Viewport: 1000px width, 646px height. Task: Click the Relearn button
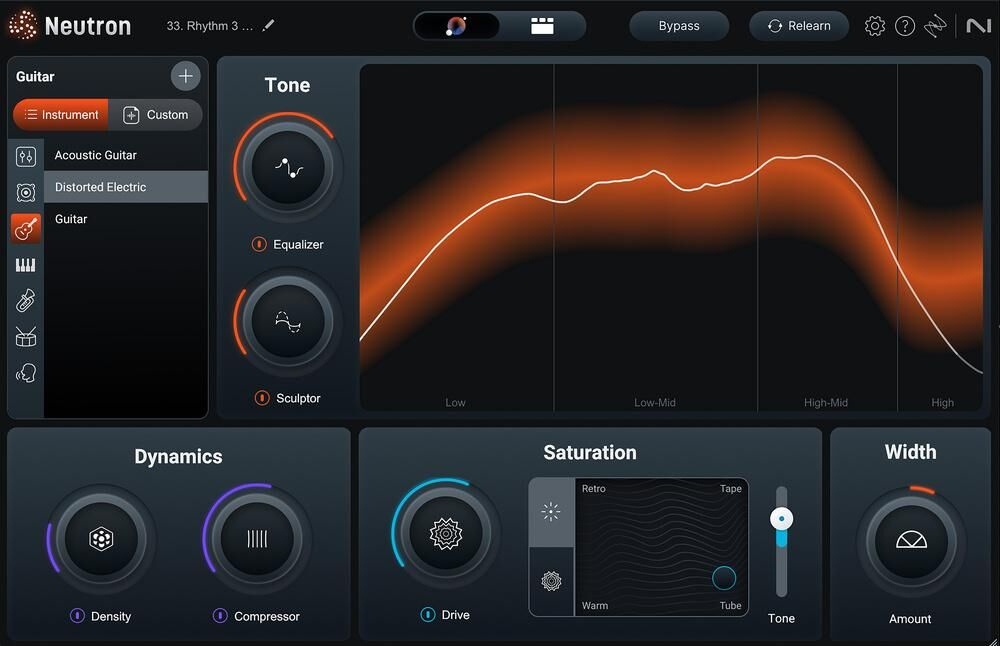pyautogui.click(x=799, y=26)
